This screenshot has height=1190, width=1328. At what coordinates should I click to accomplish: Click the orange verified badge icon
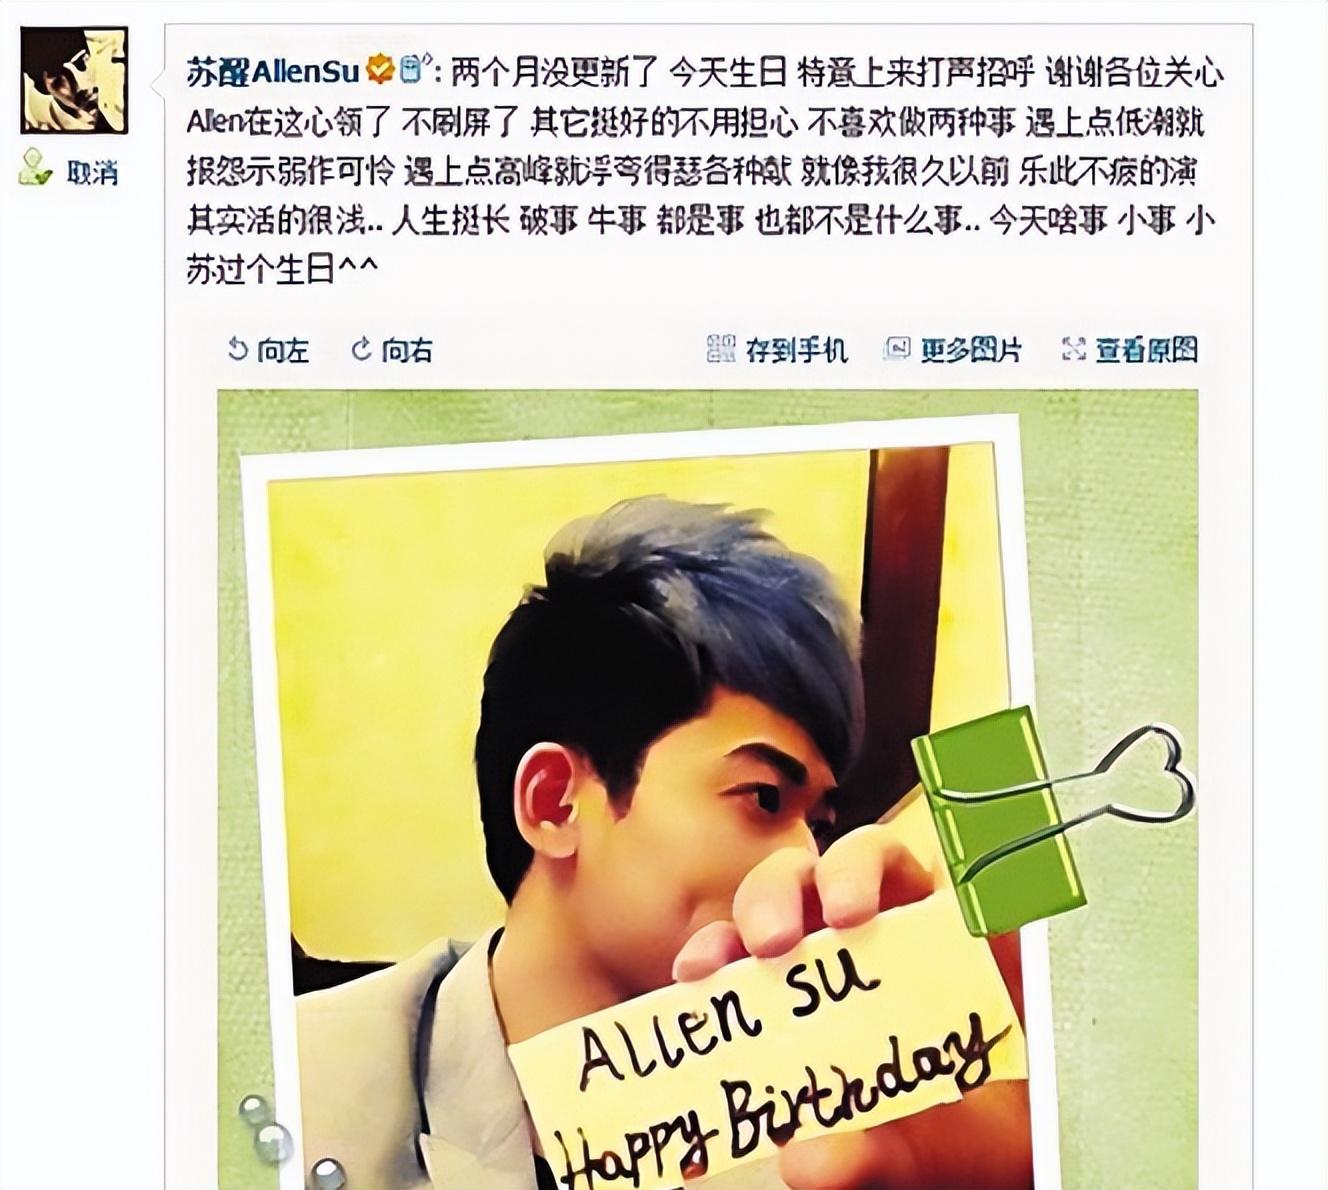click(379, 71)
